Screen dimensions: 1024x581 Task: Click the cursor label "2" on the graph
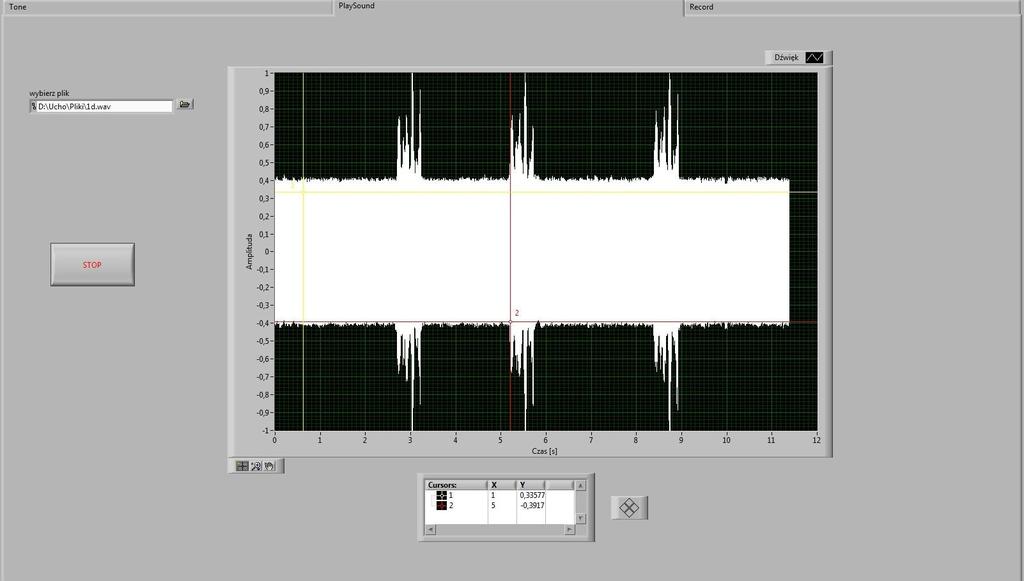click(517, 313)
